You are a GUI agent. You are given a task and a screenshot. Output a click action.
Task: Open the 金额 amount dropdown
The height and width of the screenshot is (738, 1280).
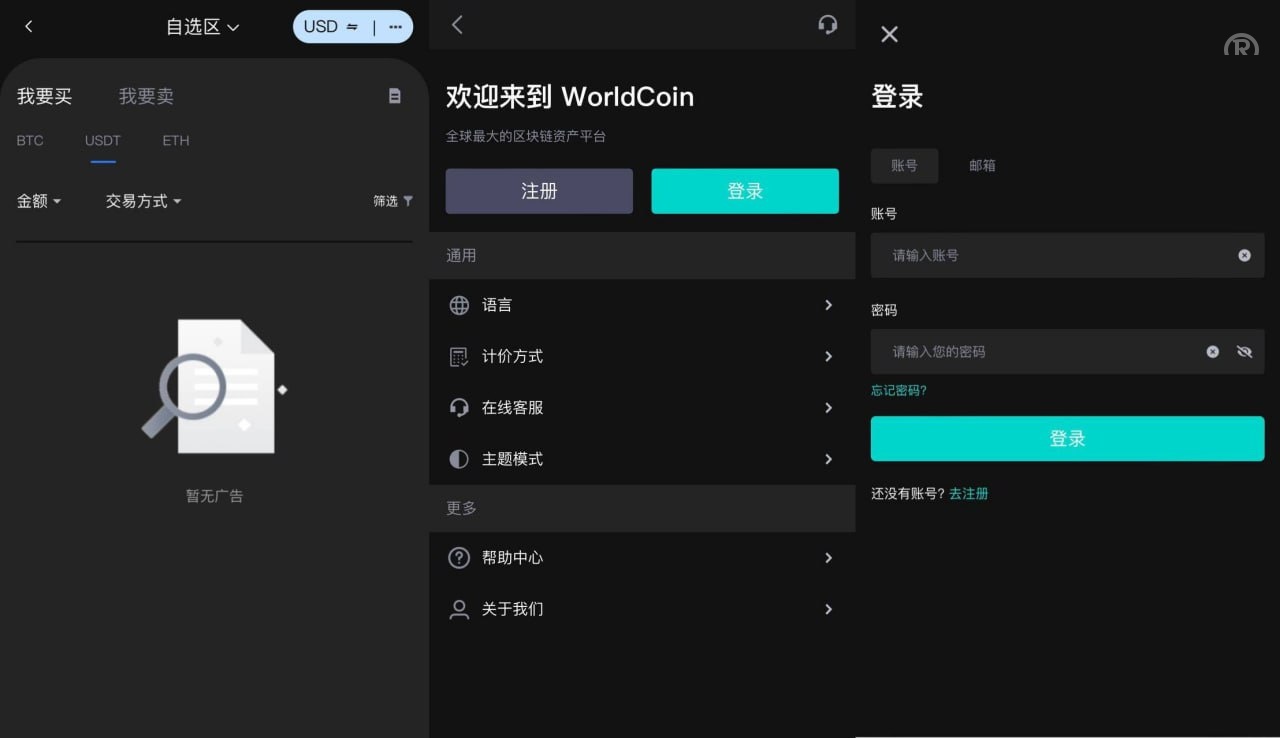(38, 200)
